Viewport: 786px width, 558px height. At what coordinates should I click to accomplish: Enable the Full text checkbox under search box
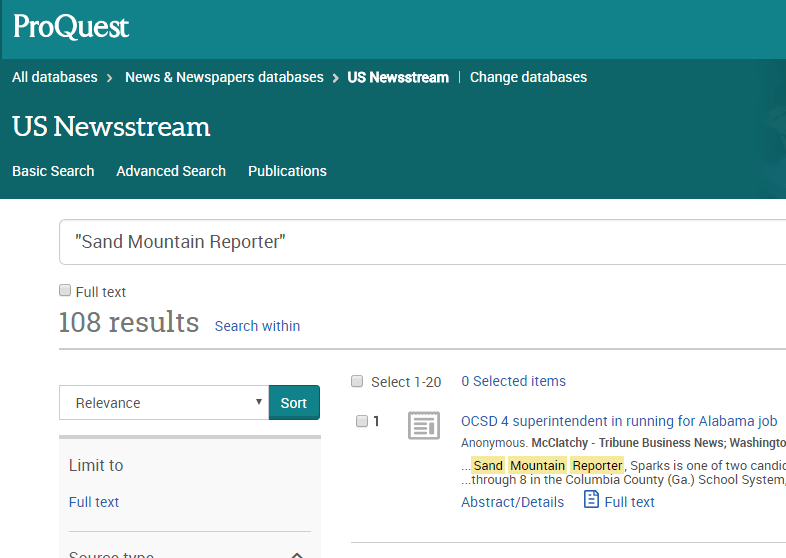(x=66, y=291)
